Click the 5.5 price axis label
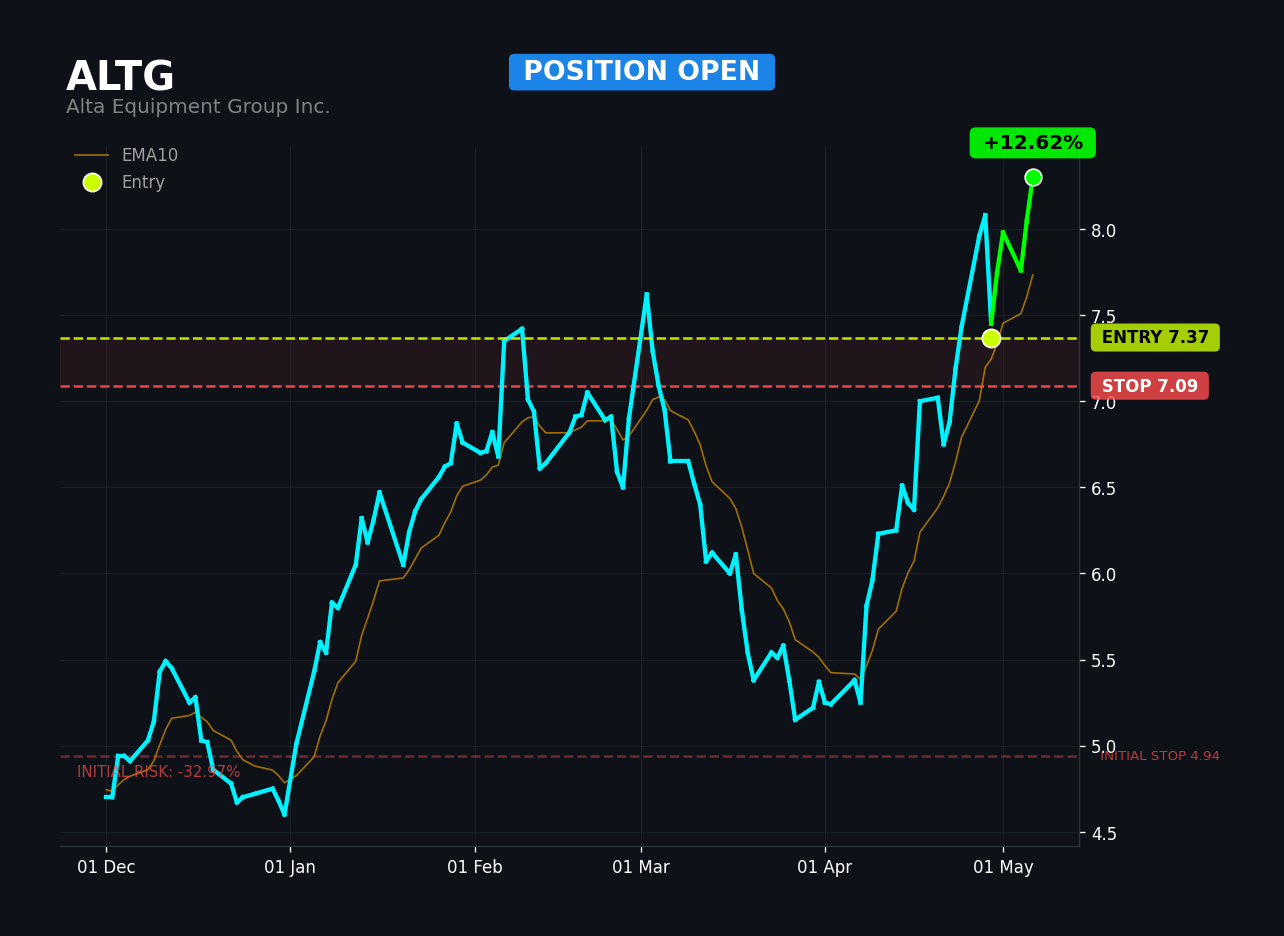The width and height of the screenshot is (1284, 936). (1102, 660)
